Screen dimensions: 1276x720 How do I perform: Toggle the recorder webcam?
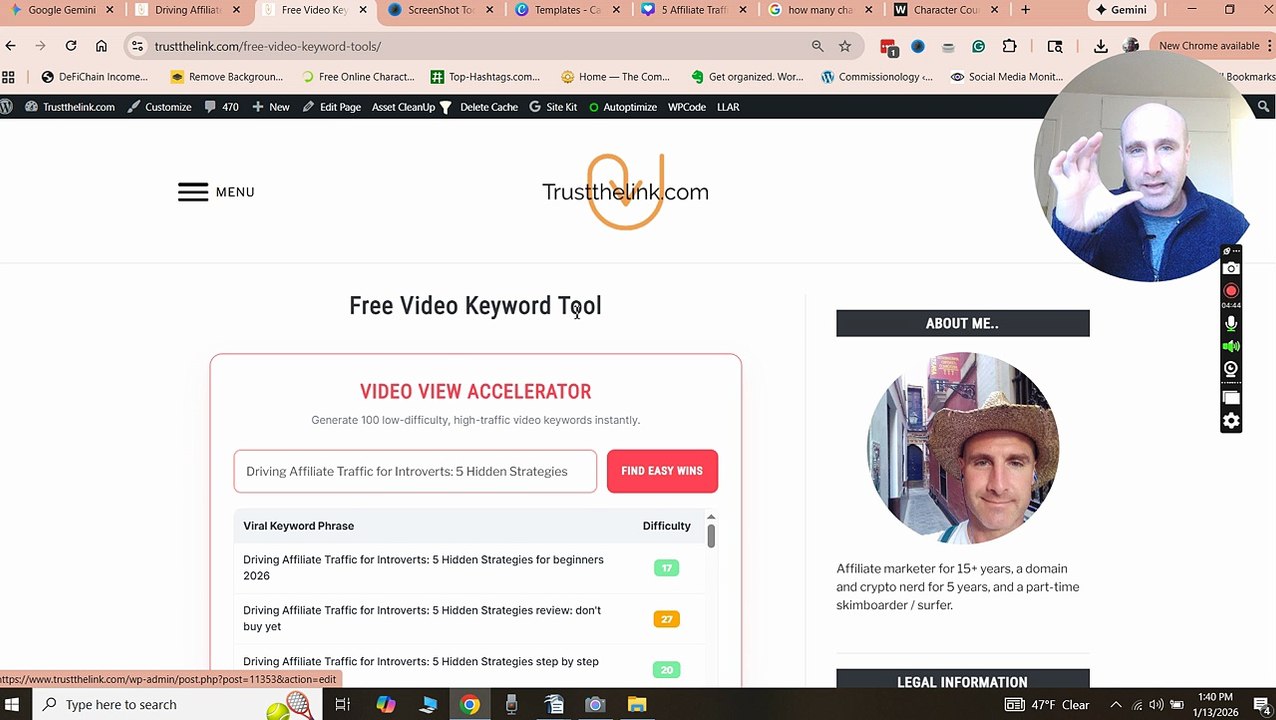(1231, 369)
